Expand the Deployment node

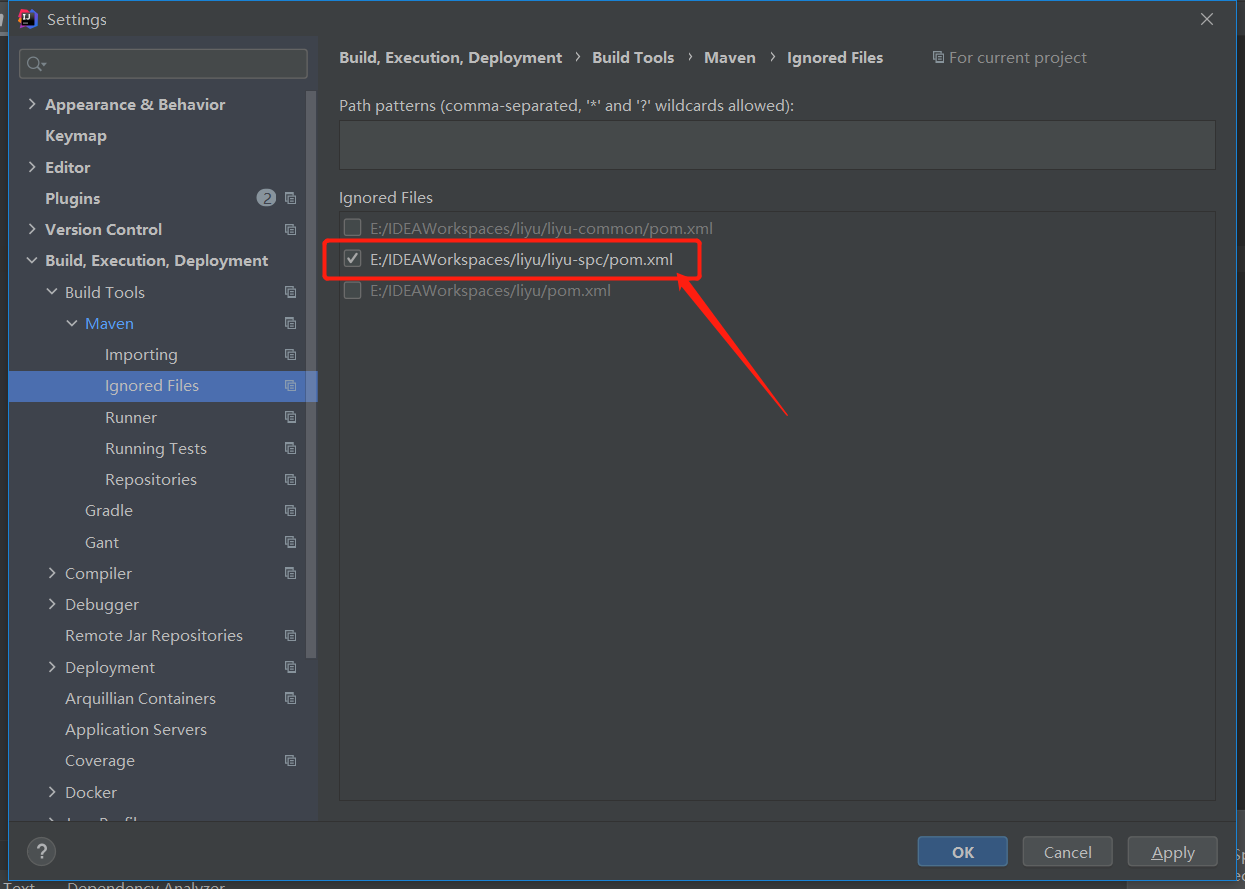tap(52, 667)
